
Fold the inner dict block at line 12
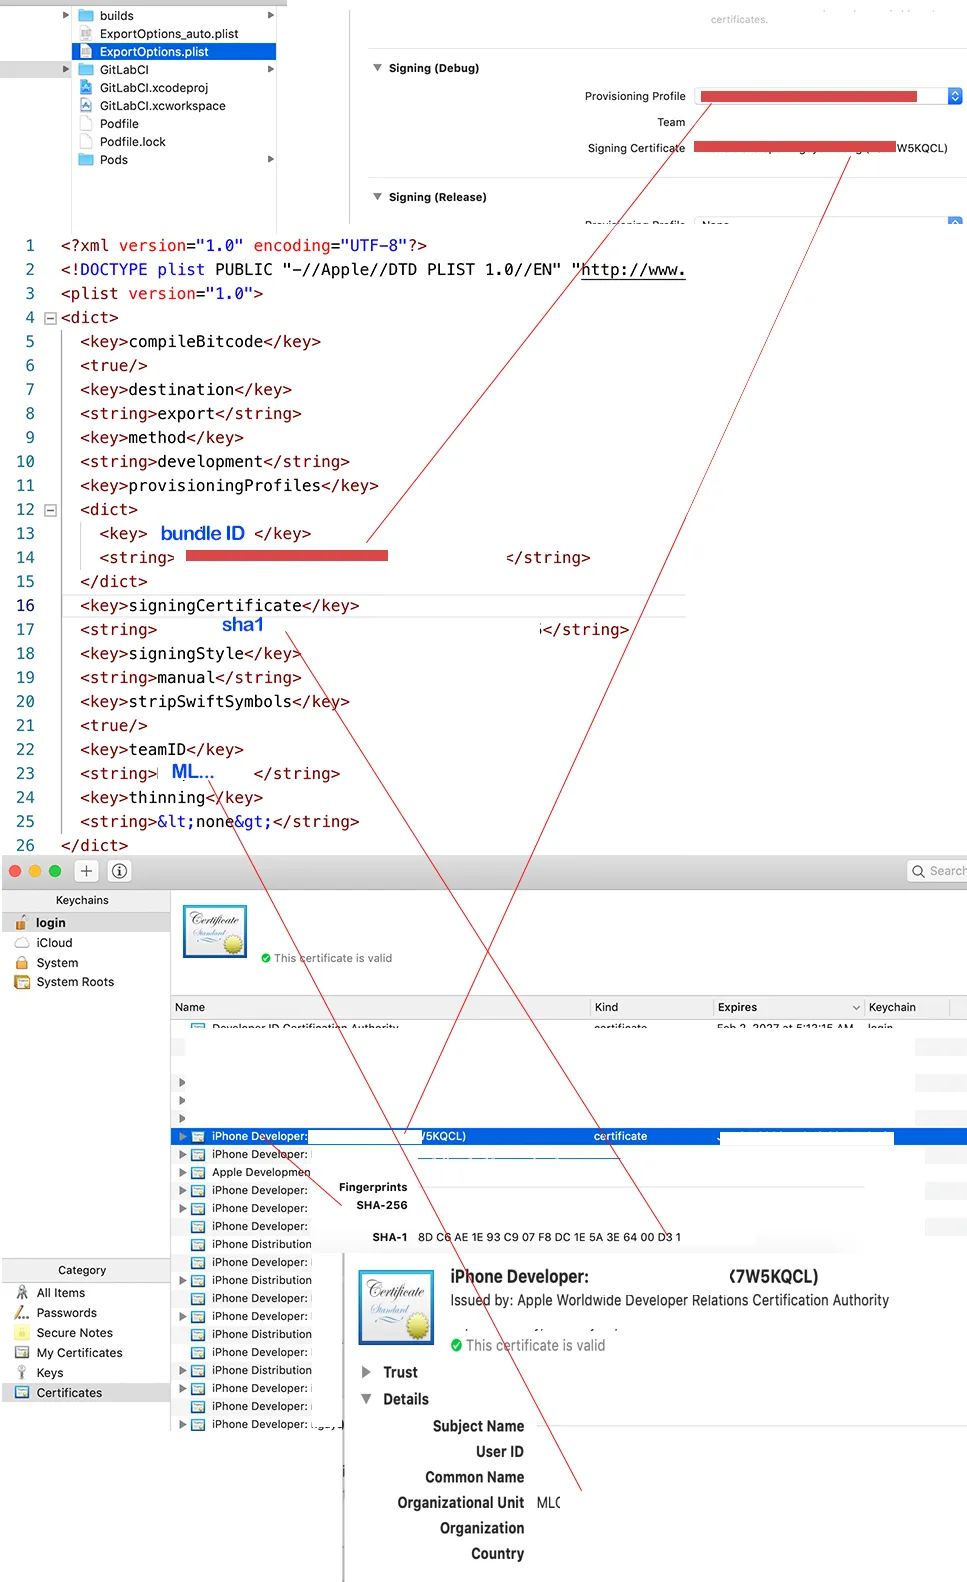tap(50, 510)
